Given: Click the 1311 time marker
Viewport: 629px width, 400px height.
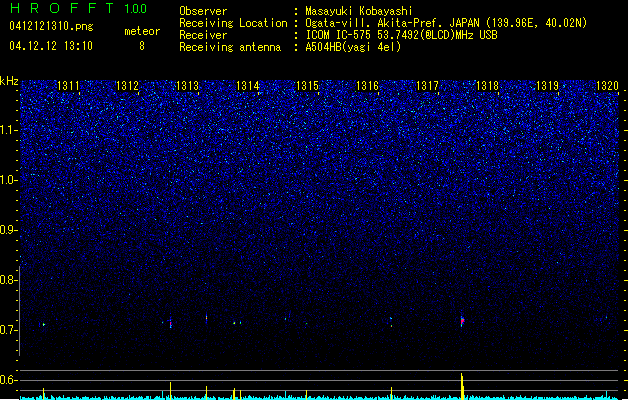Looking at the screenshot, I should (x=68, y=86).
